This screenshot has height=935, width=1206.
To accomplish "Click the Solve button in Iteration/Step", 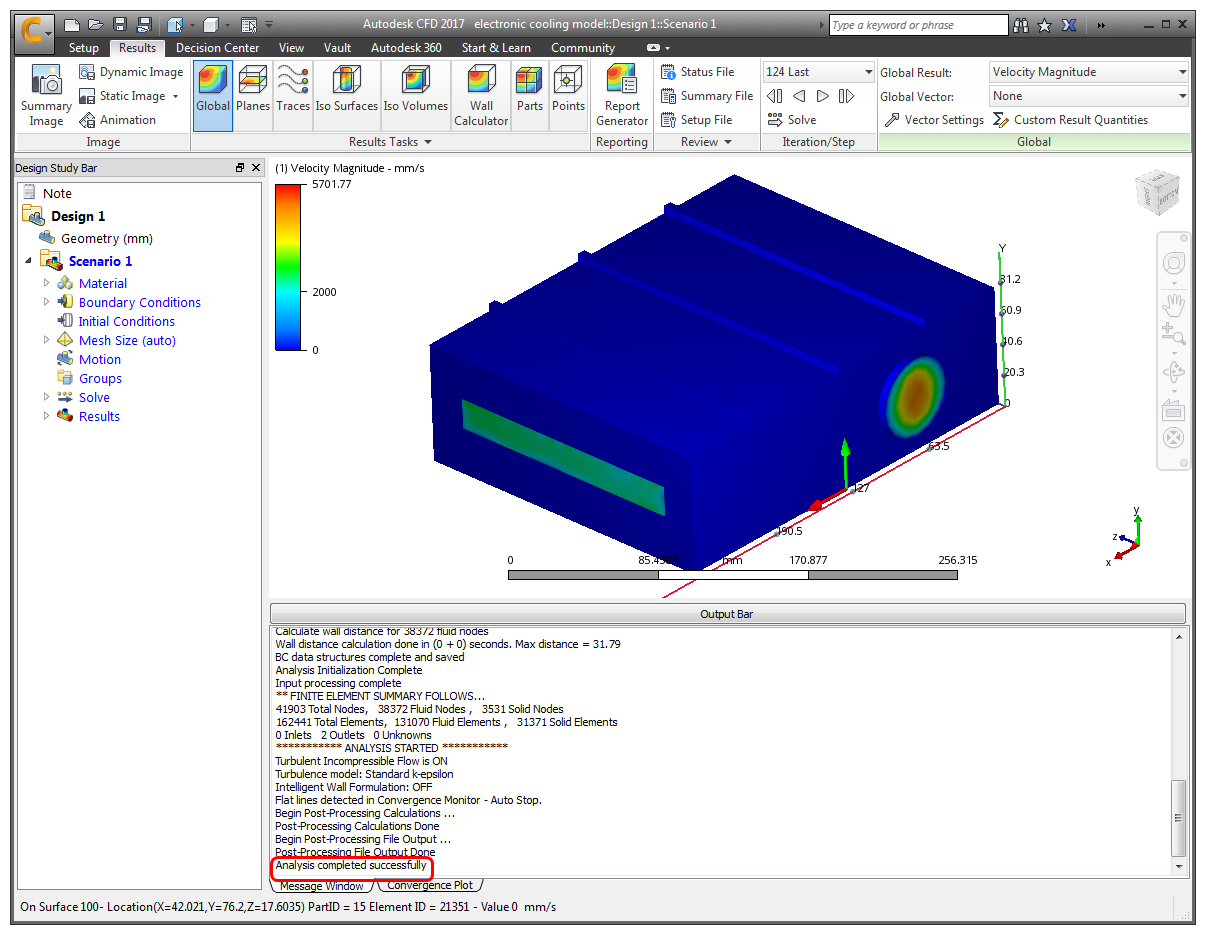I will pos(791,120).
